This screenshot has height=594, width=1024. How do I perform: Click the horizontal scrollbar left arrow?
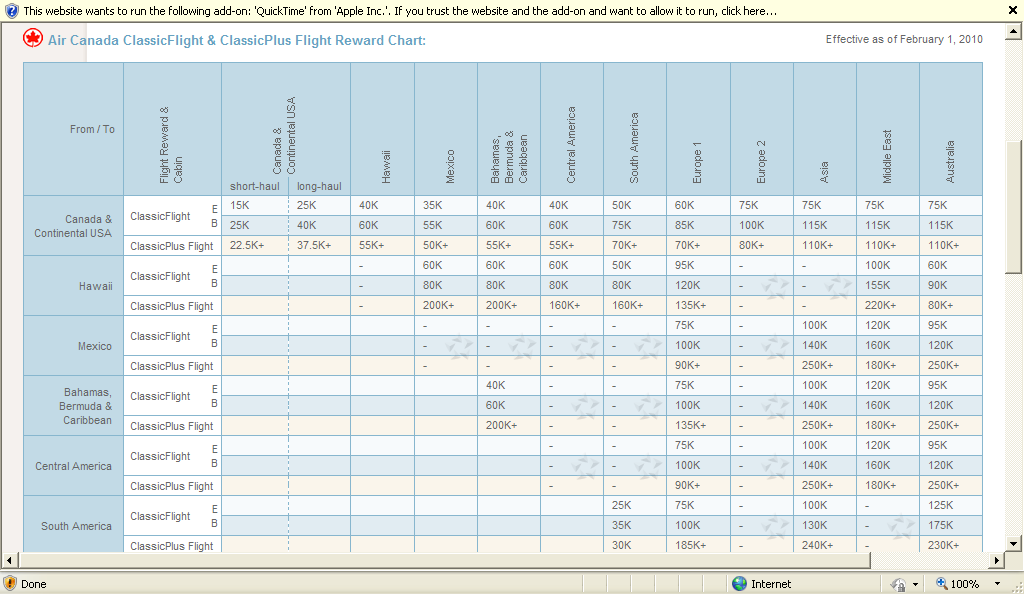9,560
